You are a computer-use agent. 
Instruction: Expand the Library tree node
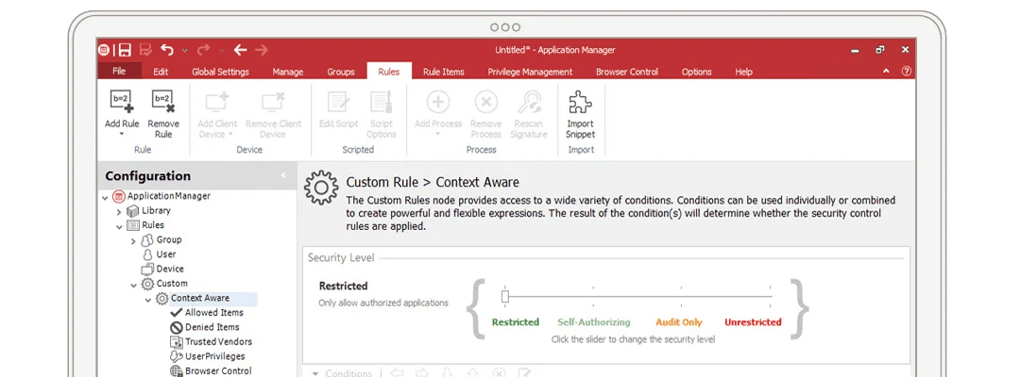tap(119, 211)
